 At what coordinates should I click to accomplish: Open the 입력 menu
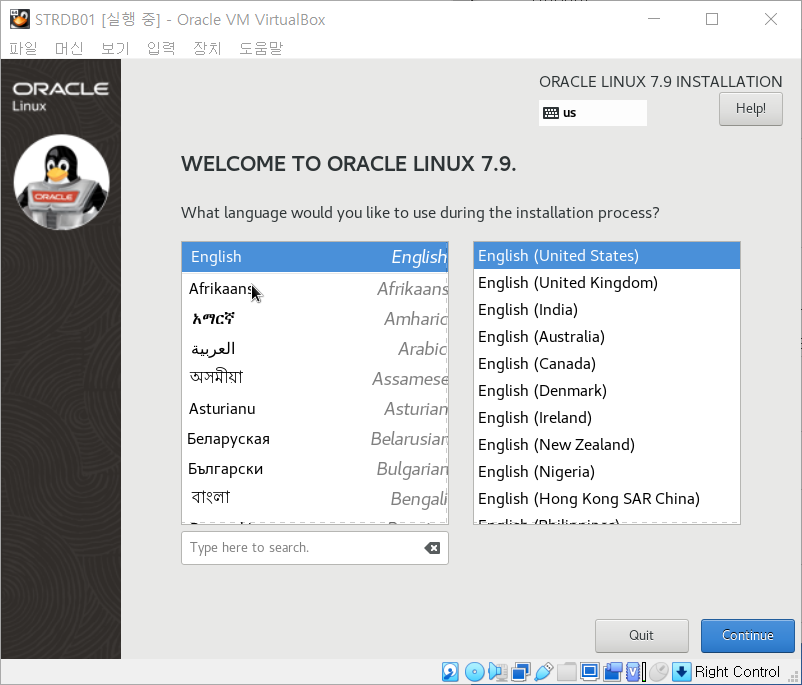[x=161, y=48]
